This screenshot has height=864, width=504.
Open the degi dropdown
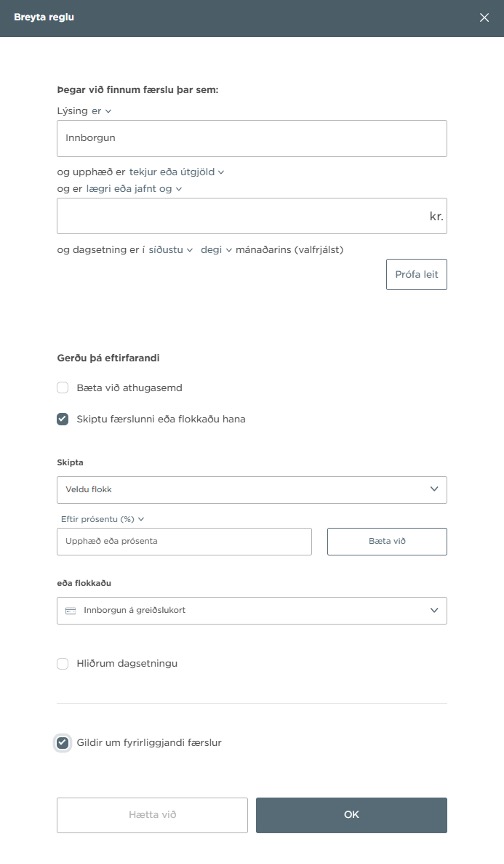point(216,250)
